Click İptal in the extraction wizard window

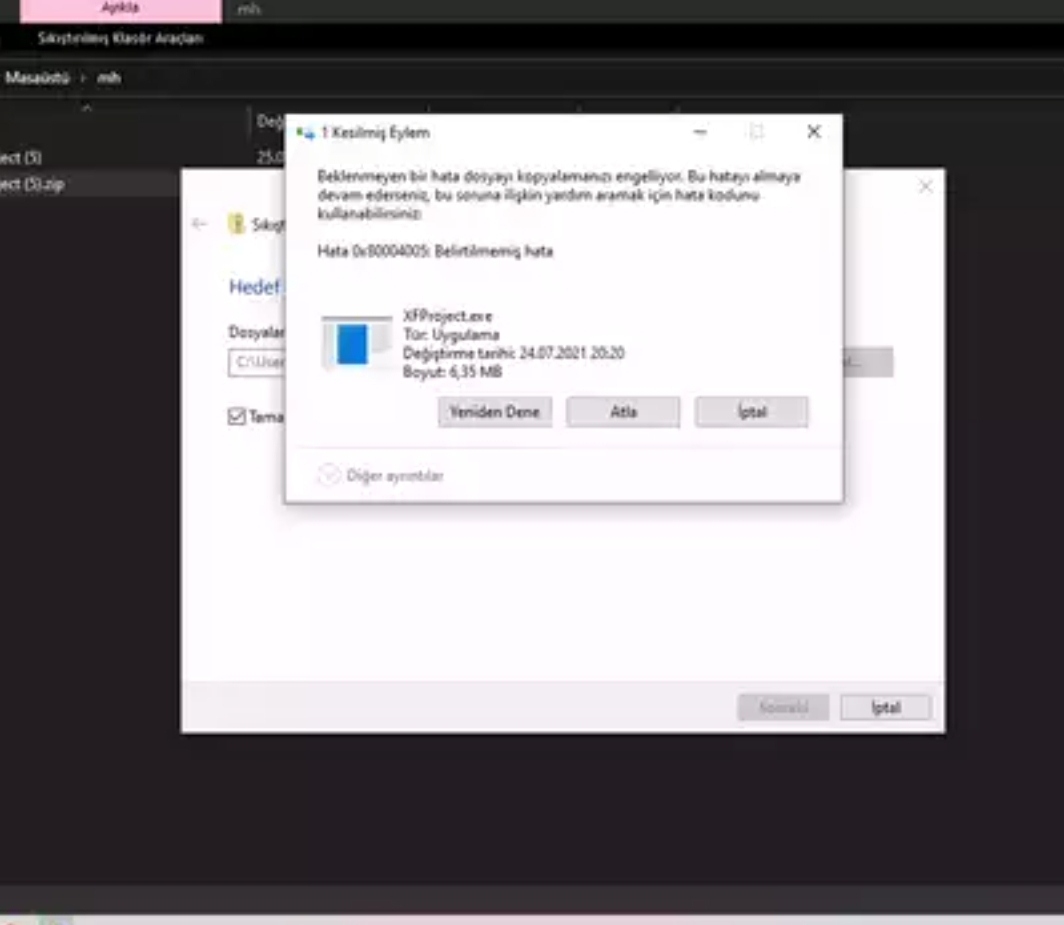(x=886, y=707)
